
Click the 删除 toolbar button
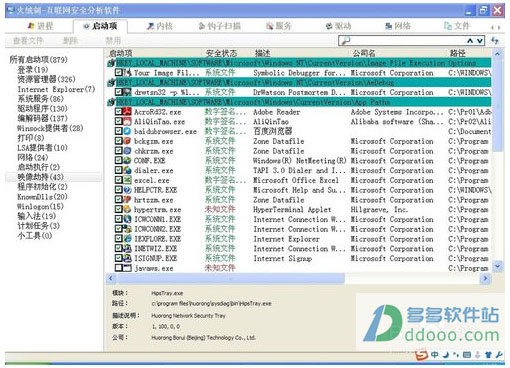(x=70, y=41)
